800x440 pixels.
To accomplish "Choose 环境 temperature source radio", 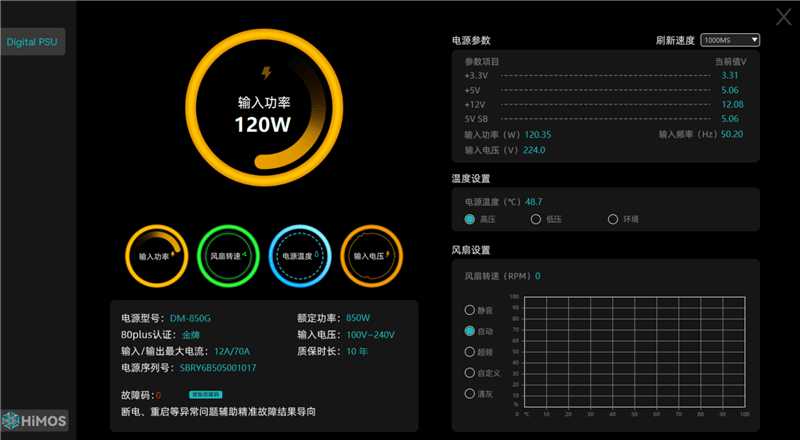I will [x=613, y=219].
